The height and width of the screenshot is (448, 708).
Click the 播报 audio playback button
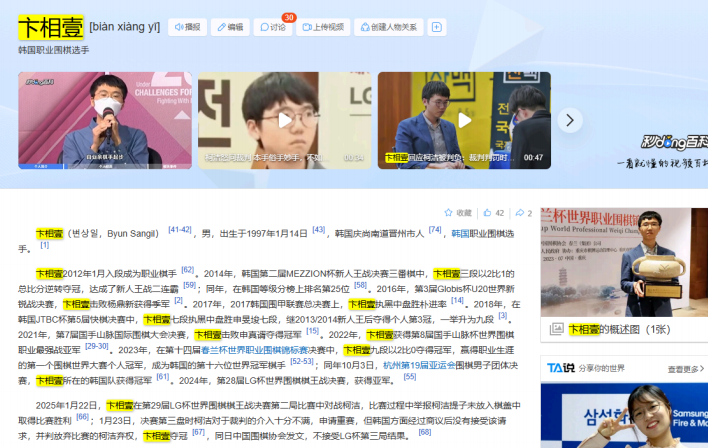pyautogui.click(x=187, y=27)
